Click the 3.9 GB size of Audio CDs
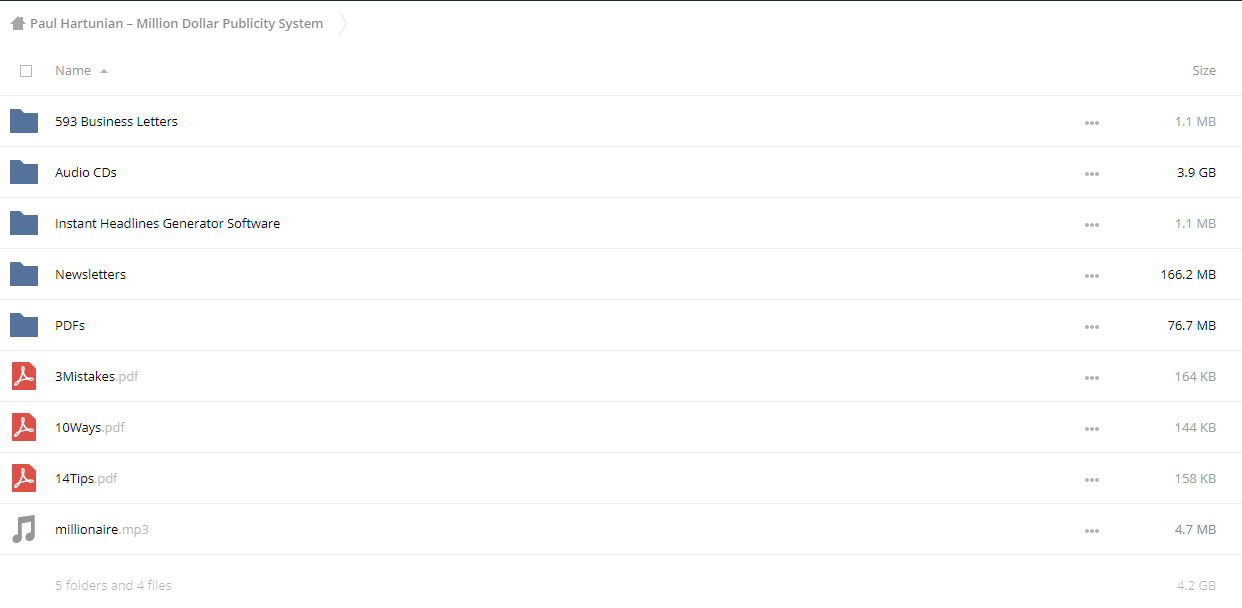Screen dimensions: 1242x608 click(1196, 172)
